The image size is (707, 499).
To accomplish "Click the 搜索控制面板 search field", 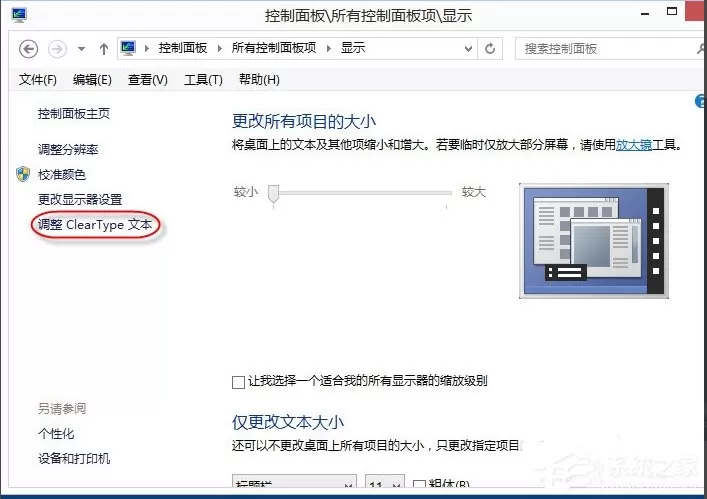I will click(x=606, y=49).
